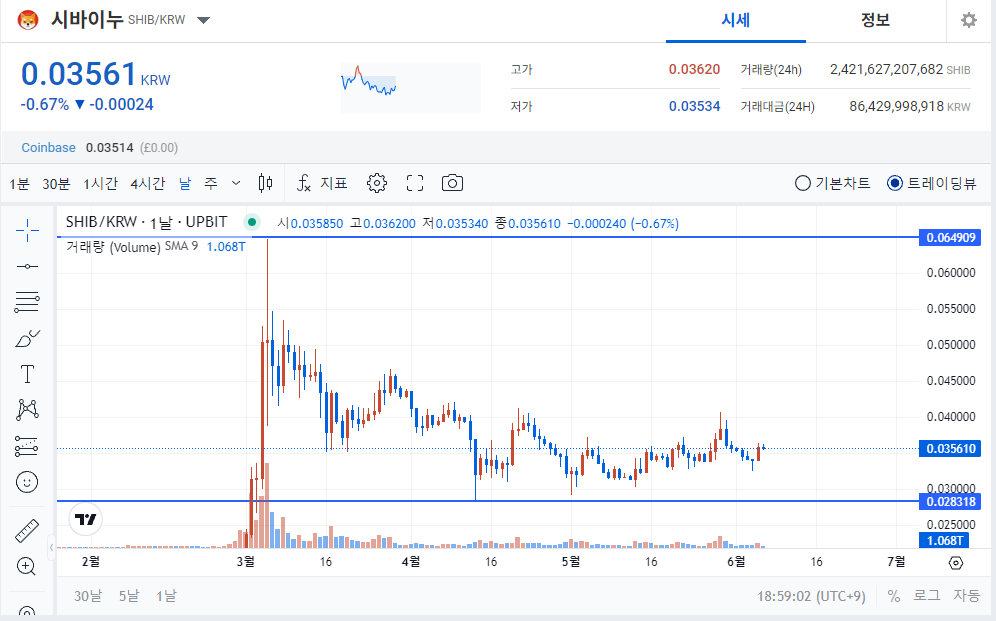Set the interval to 날 (daily)

coord(185,184)
